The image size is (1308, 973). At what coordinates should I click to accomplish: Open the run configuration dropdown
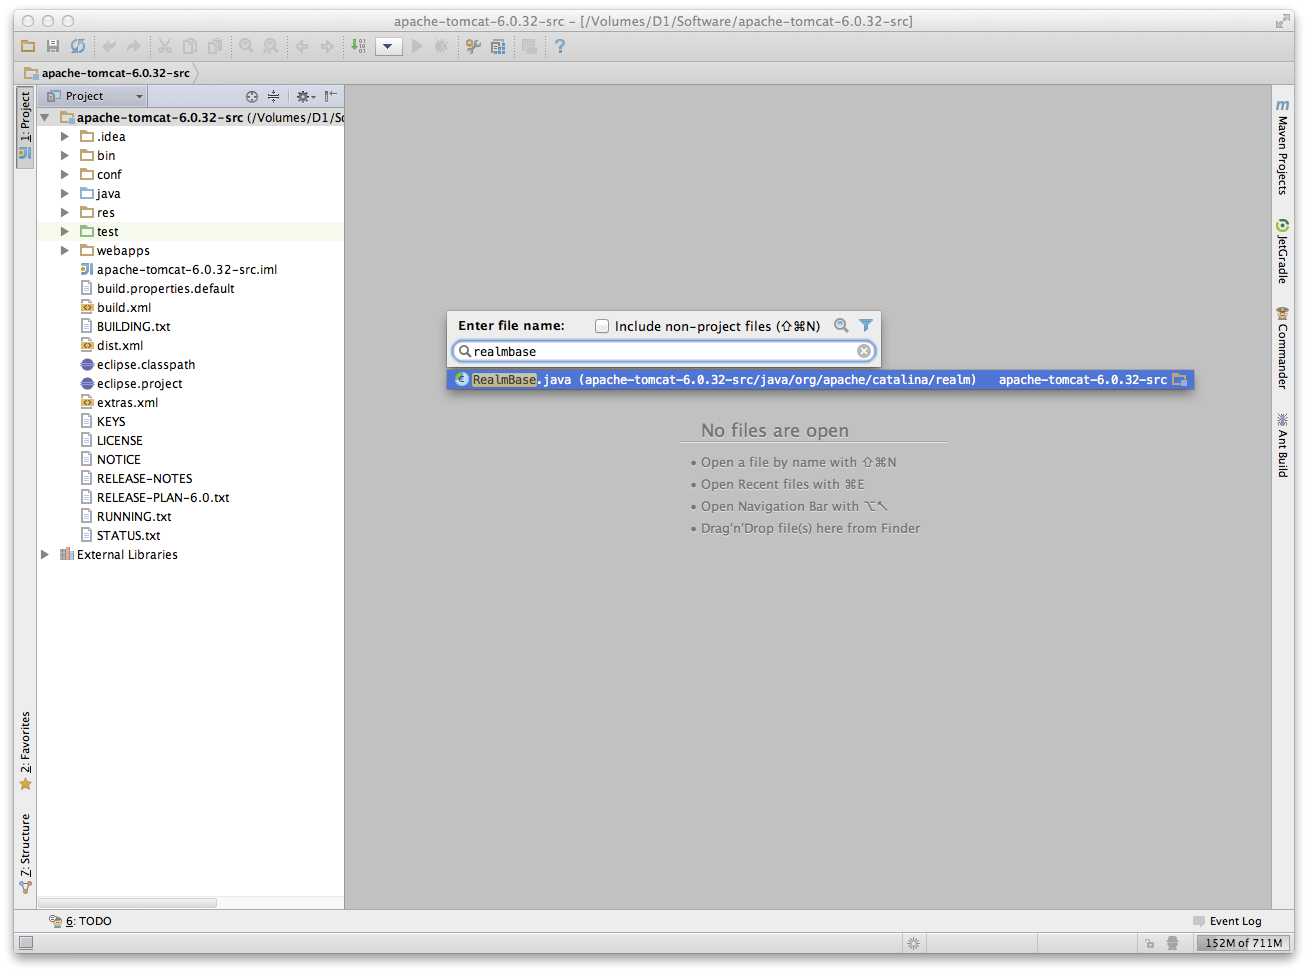coord(389,46)
